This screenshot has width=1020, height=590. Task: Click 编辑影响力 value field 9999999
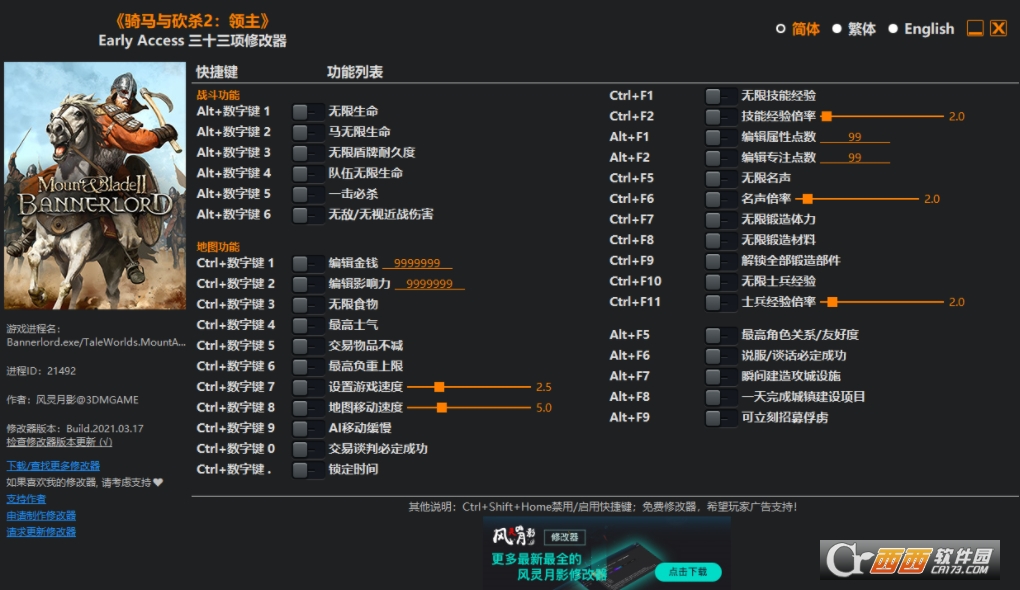[x=429, y=284]
